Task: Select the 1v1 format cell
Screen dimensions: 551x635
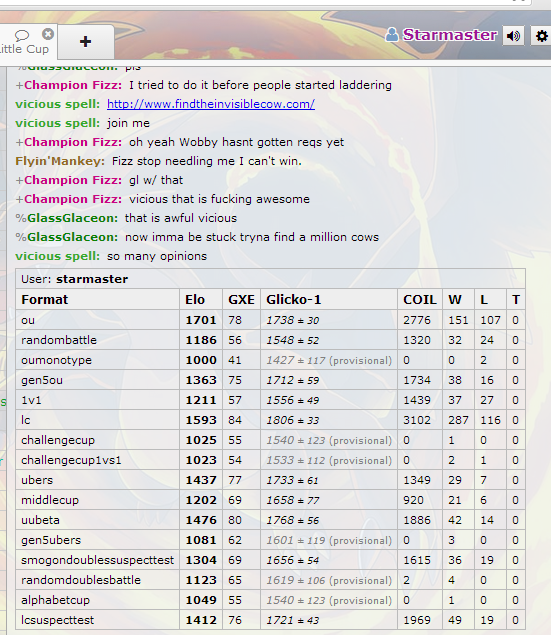Action: pos(98,400)
